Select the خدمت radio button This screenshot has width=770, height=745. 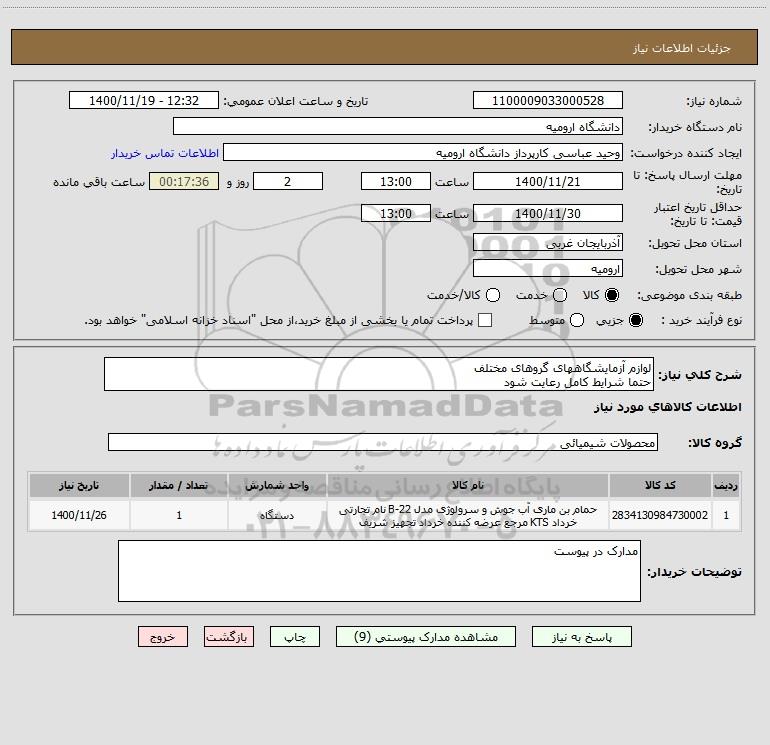coord(560,295)
